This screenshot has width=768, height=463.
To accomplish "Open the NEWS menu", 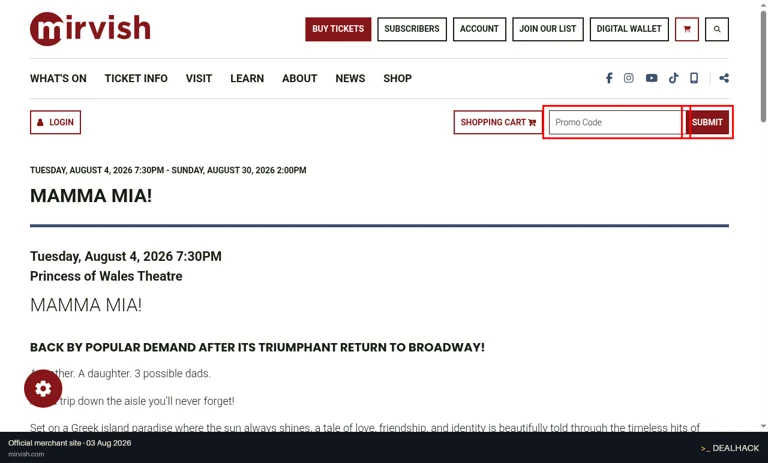I will [350, 78].
